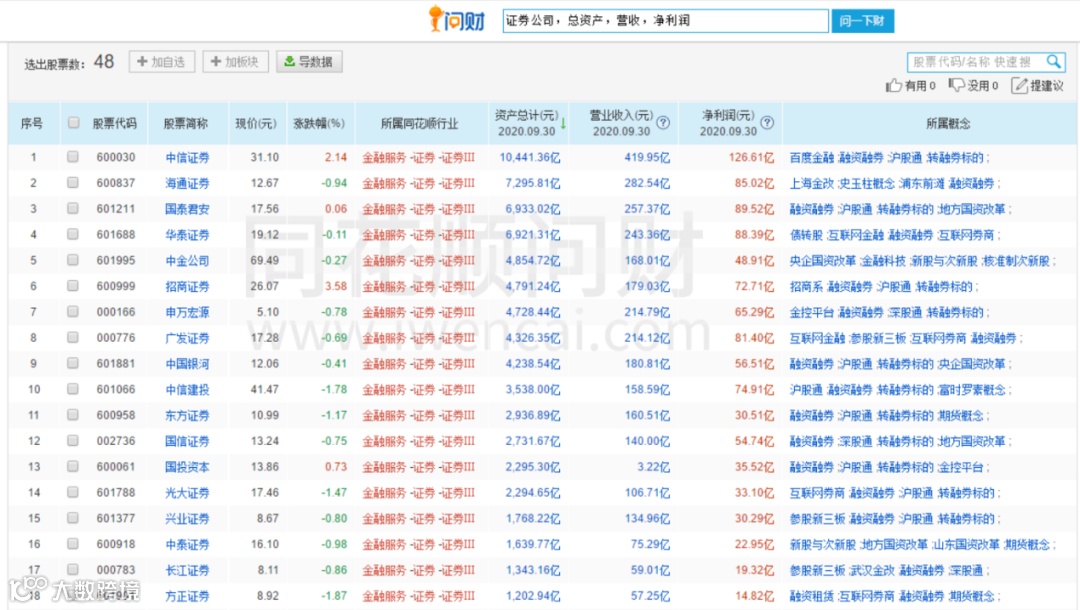This screenshot has height=610, width=1080.
Task: Toggle the select-all checkbox in header
Action: point(73,123)
